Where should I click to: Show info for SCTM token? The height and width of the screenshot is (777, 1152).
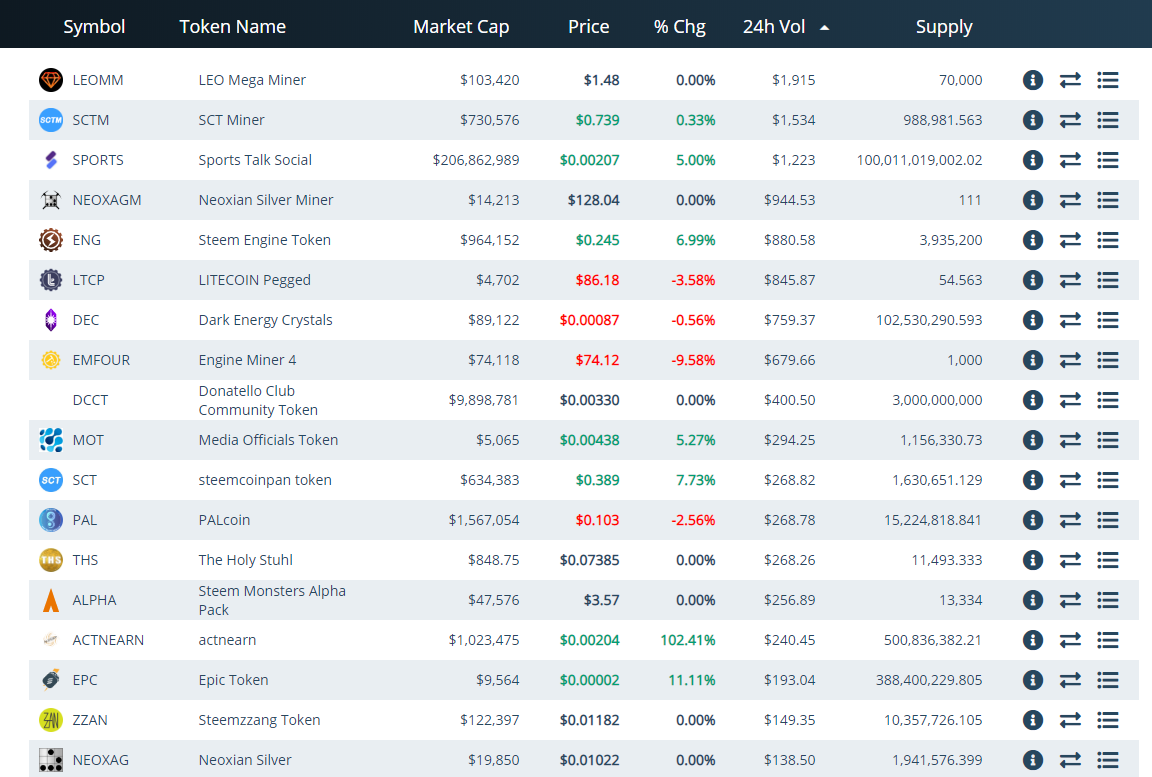pos(1032,120)
